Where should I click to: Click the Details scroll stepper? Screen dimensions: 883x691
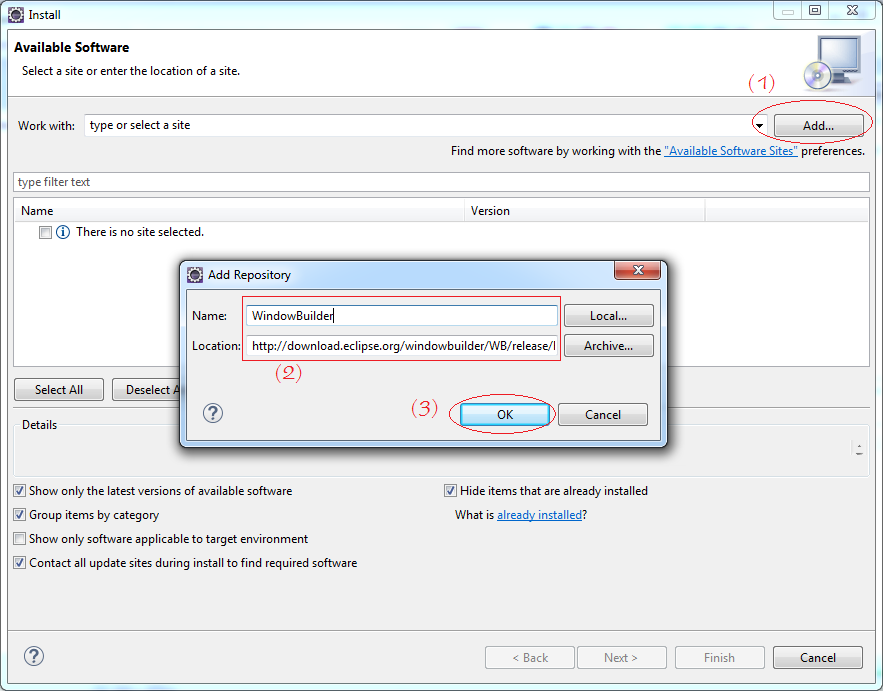859,449
